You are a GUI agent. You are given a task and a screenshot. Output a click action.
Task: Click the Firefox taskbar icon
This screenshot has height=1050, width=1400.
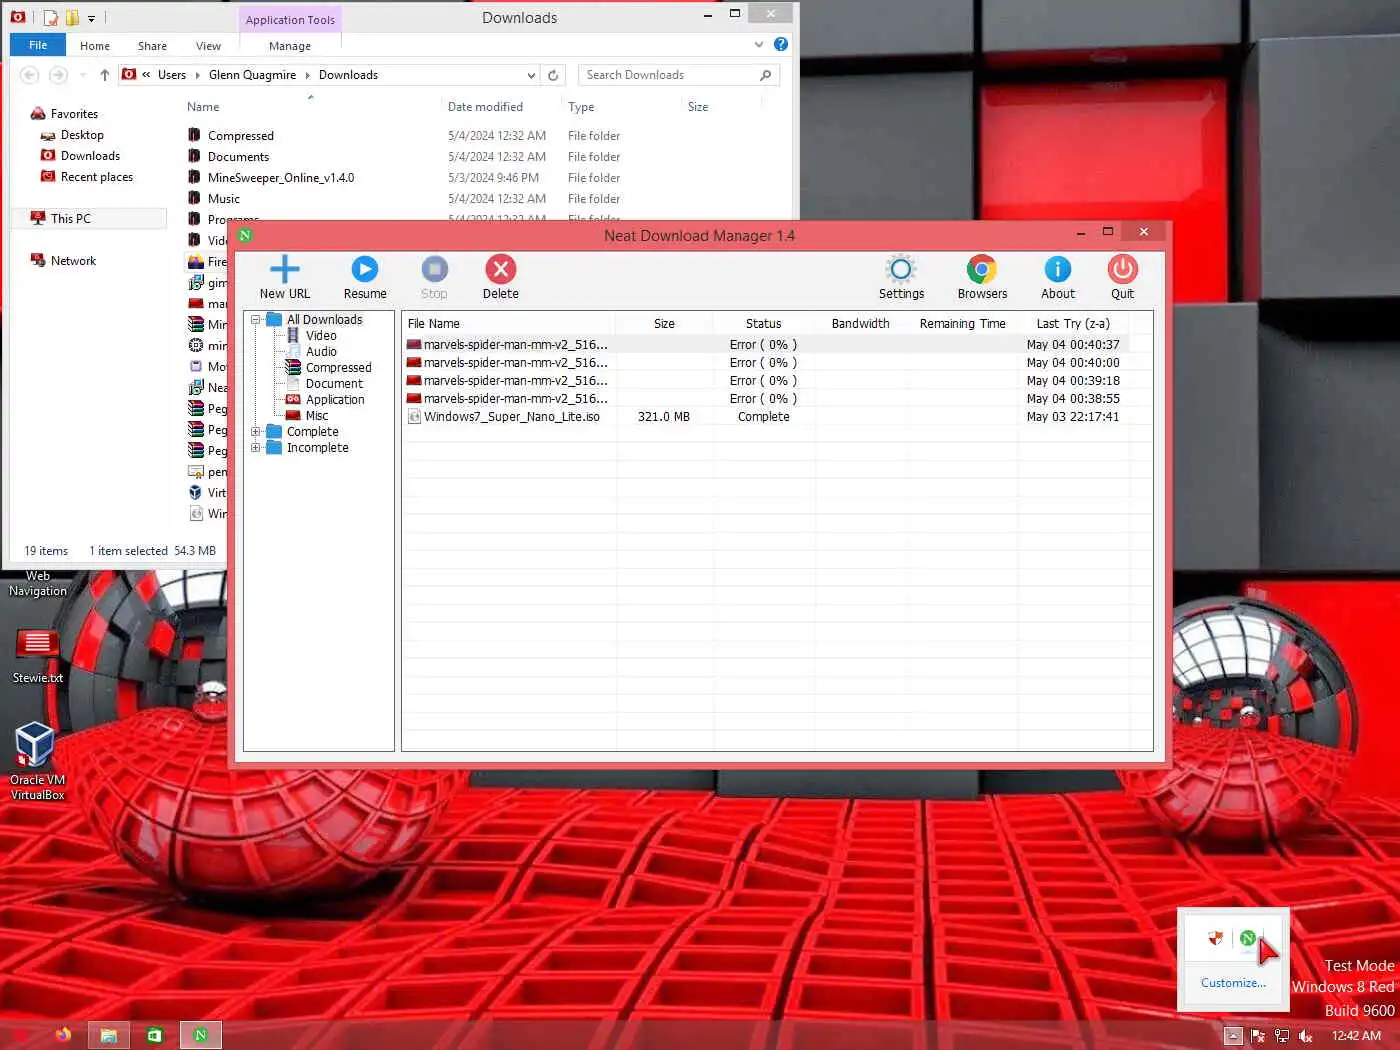point(63,1035)
